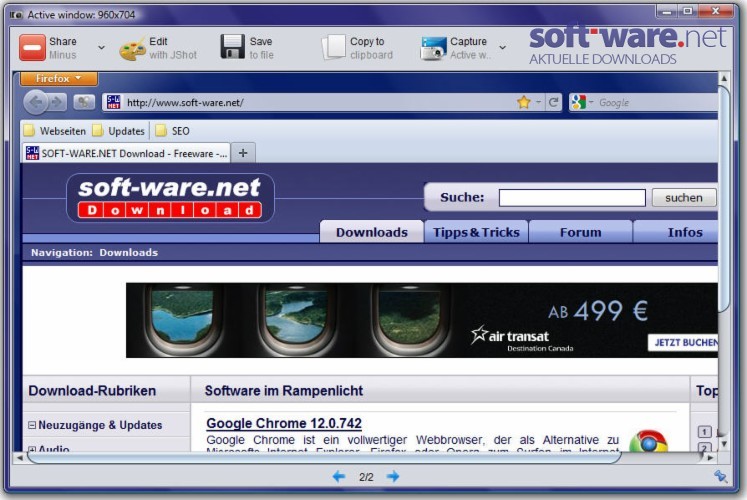Image resolution: width=747 pixels, height=500 pixels.
Task: Click the browser Back arrow
Action: pos(36,102)
